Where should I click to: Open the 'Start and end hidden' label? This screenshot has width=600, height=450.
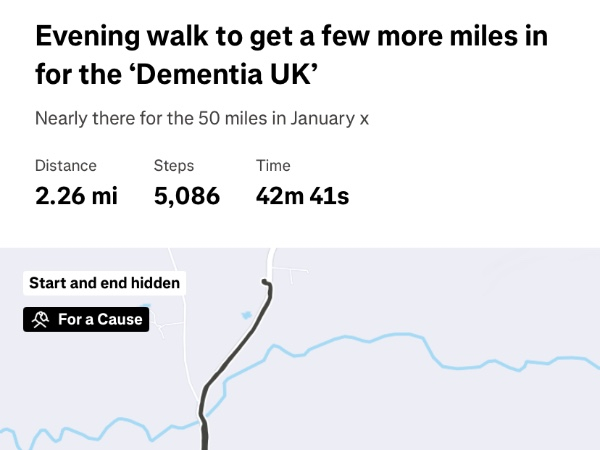click(104, 283)
